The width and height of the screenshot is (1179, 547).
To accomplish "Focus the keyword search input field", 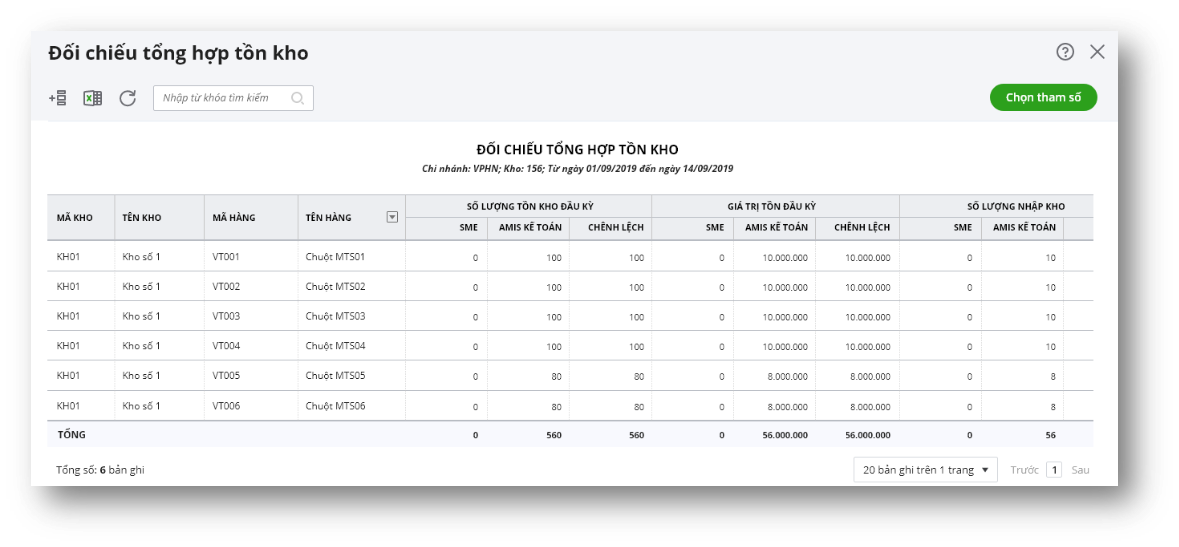I will (x=233, y=98).
